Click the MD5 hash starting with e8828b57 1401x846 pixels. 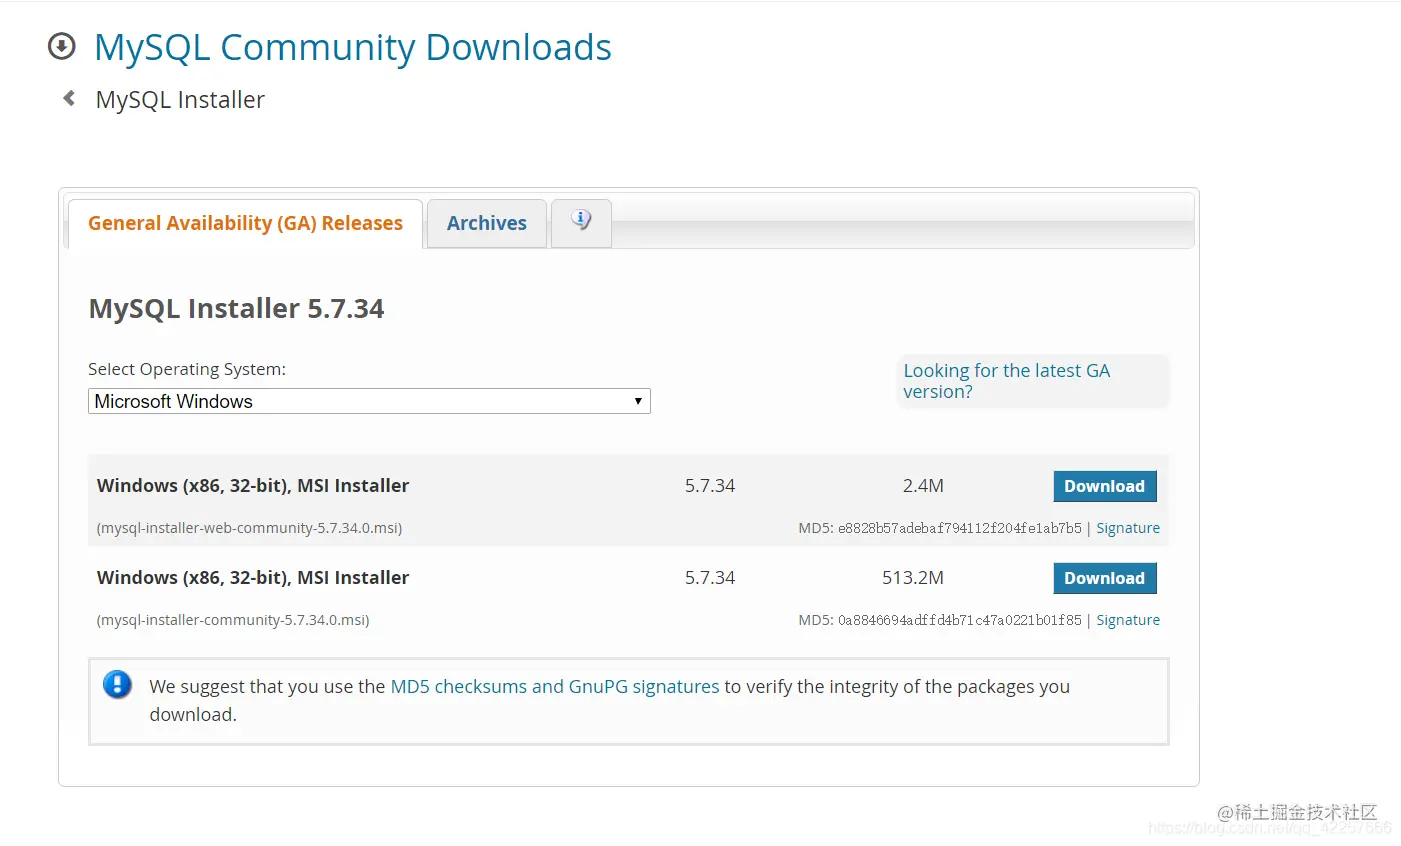click(x=960, y=528)
